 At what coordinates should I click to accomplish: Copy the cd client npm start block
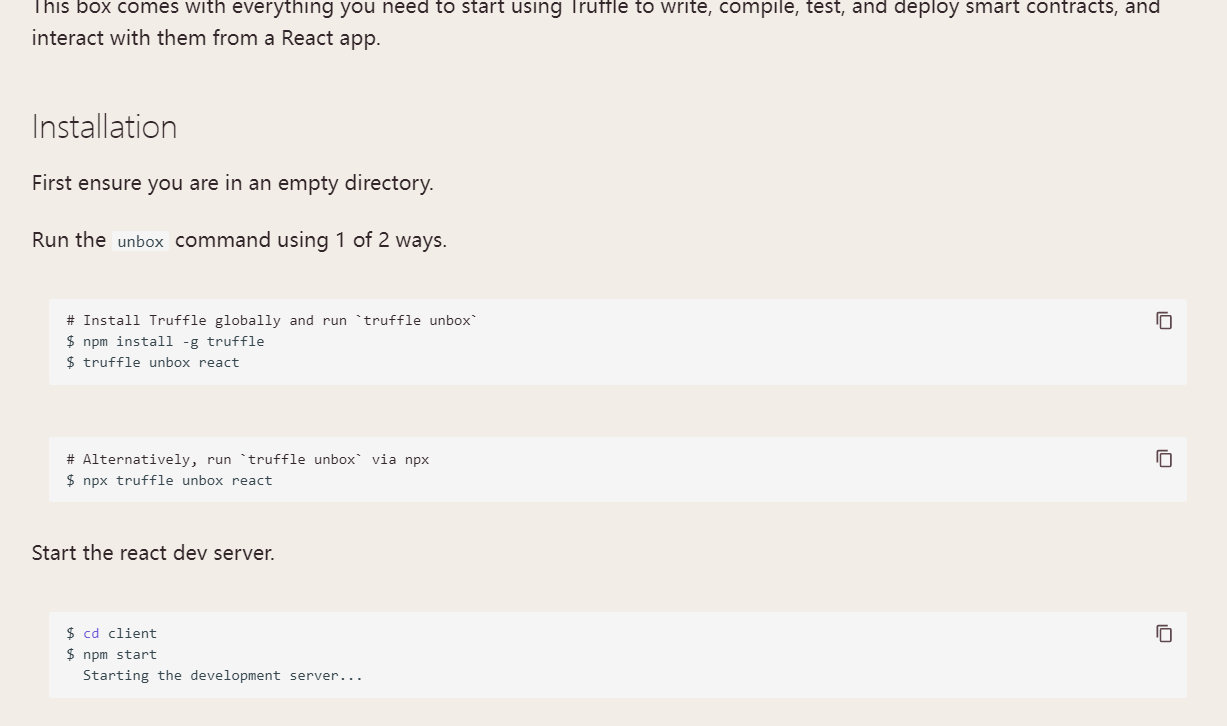pos(1164,633)
